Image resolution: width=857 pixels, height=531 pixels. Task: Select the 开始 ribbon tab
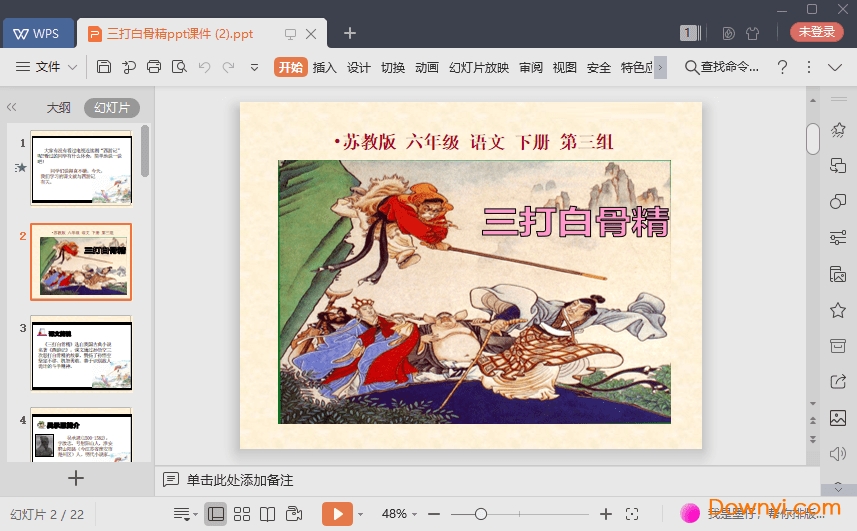pyautogui.click(x=290, y=67)
